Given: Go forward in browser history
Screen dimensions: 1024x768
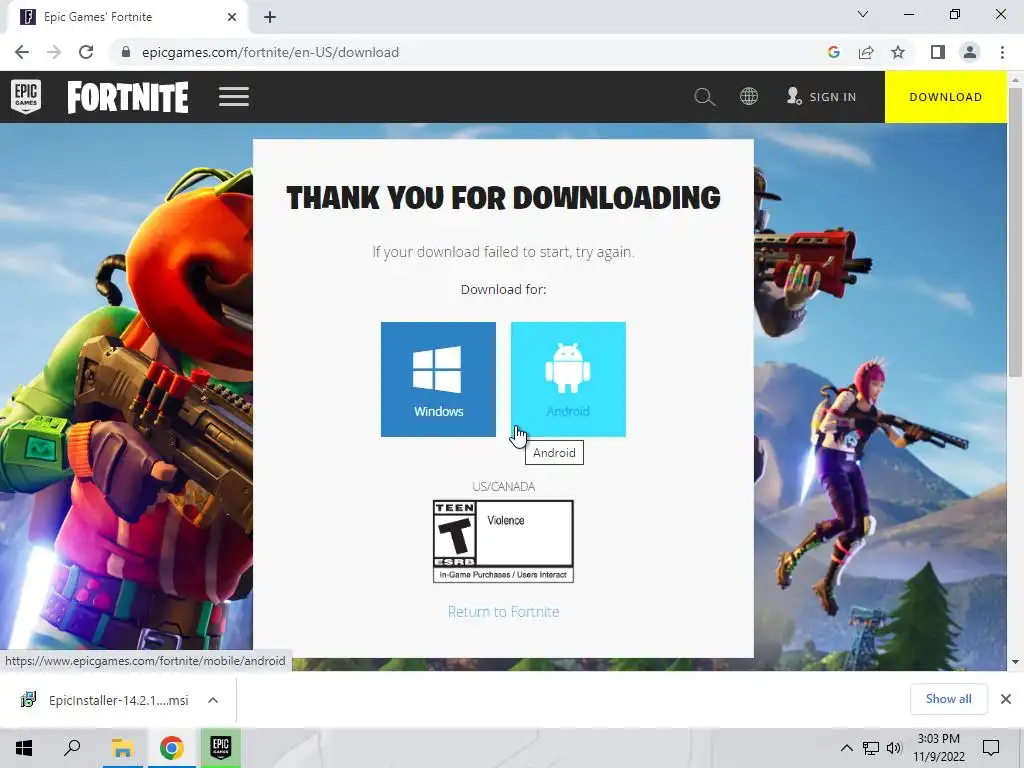Looking at the screenshot, I should tap(54, 52).
